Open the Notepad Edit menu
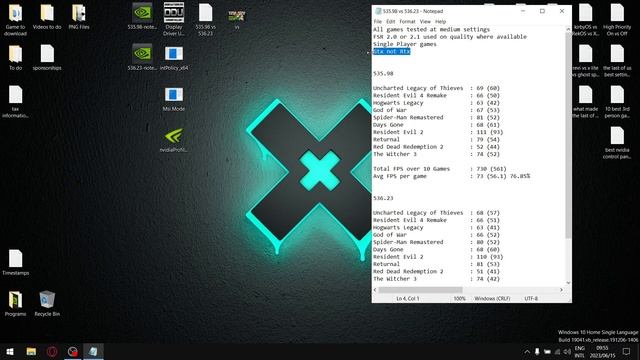This screenshot has height=360, width=640. coord(391,22)
